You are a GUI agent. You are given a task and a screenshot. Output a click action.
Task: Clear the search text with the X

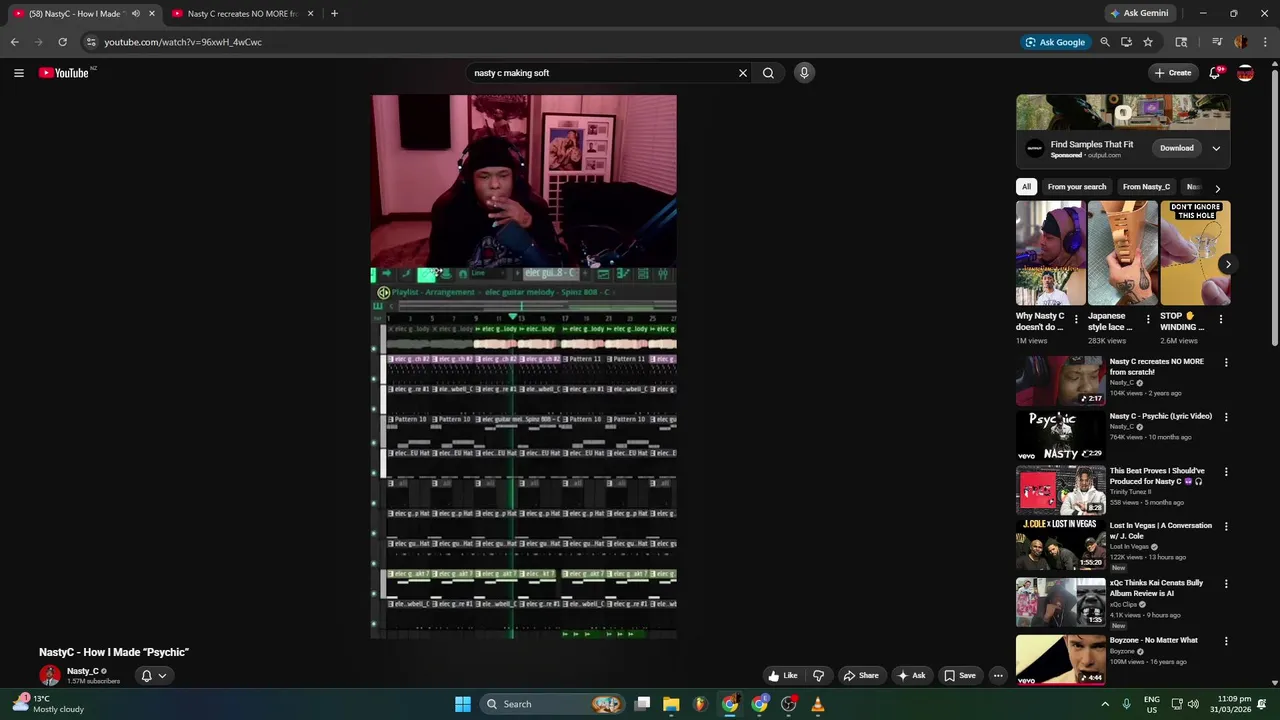(743, 73)
